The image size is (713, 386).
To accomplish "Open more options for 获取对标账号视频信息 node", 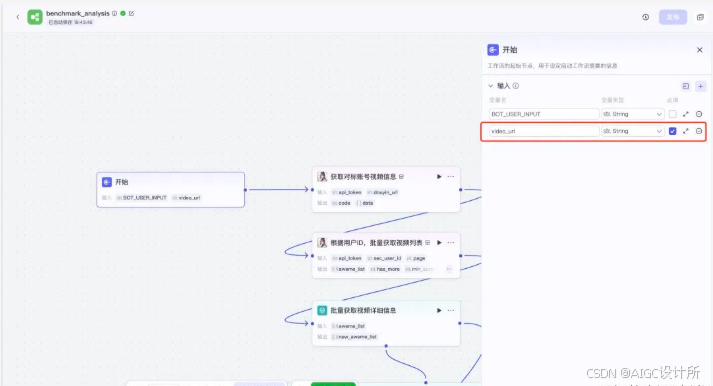I will point(451,177).
